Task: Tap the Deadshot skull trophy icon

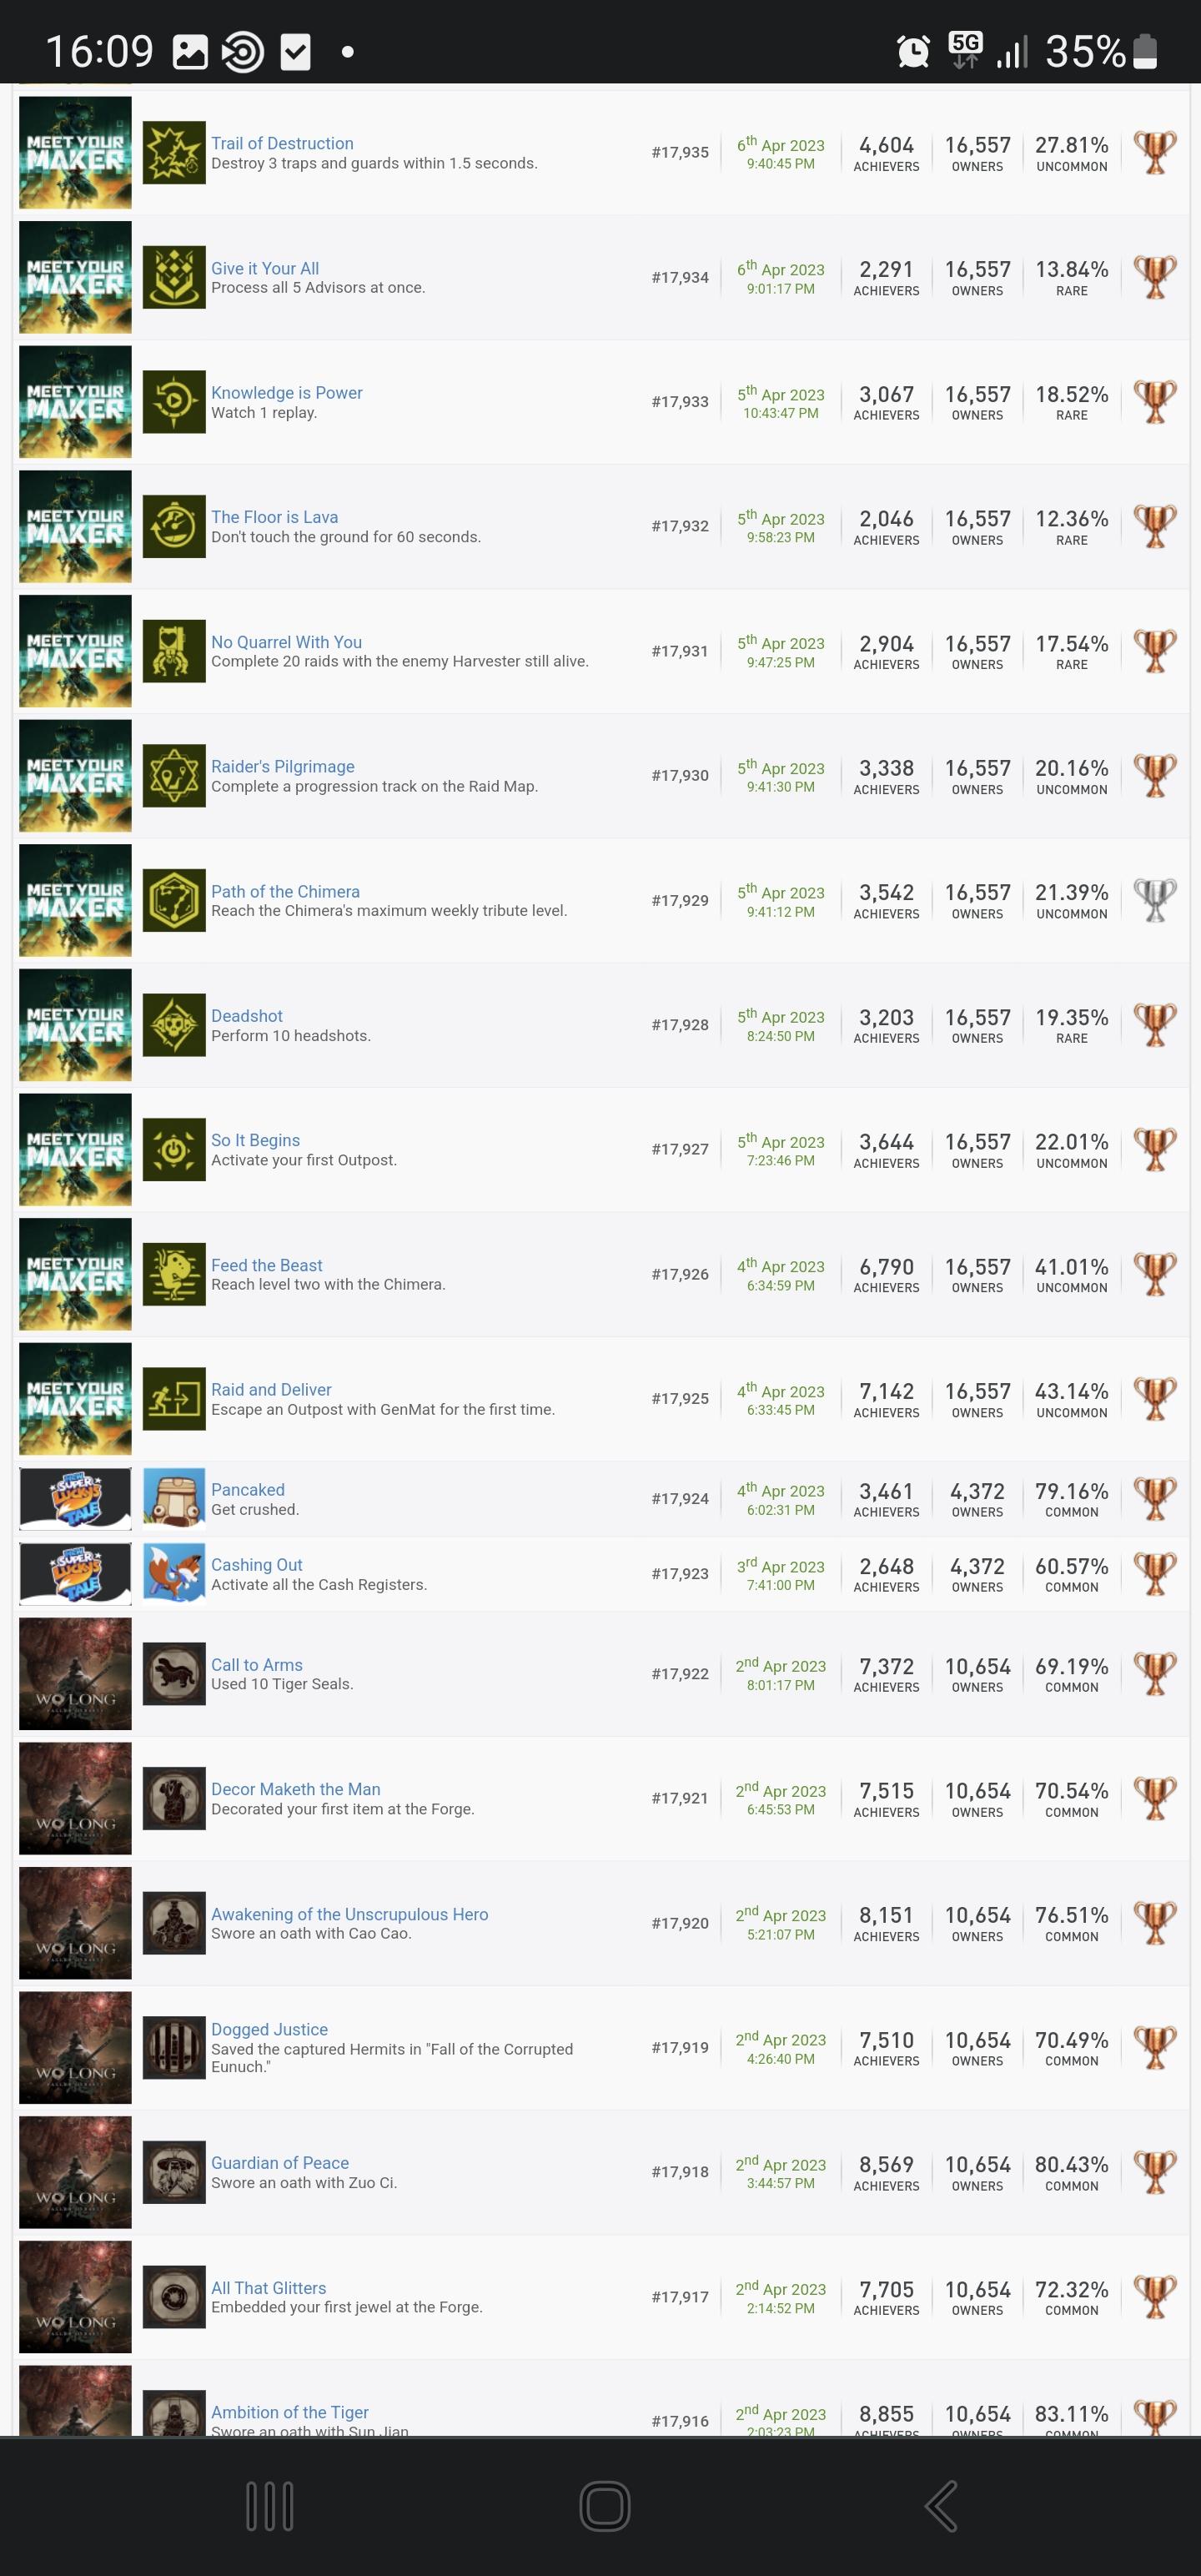Action: (x=174, y=1025)
